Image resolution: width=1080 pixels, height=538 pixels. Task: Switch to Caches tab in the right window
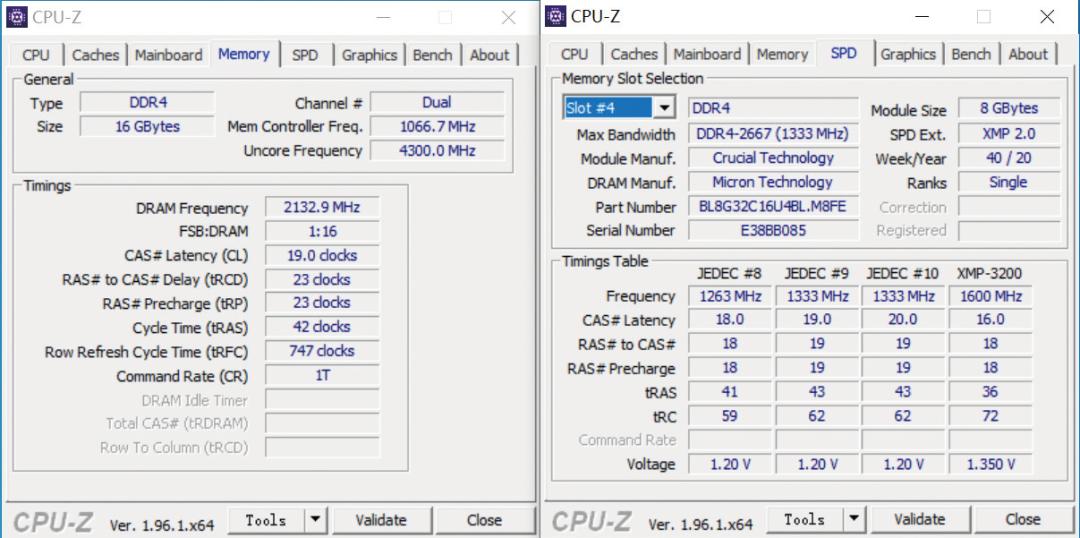tap(634, 54)
